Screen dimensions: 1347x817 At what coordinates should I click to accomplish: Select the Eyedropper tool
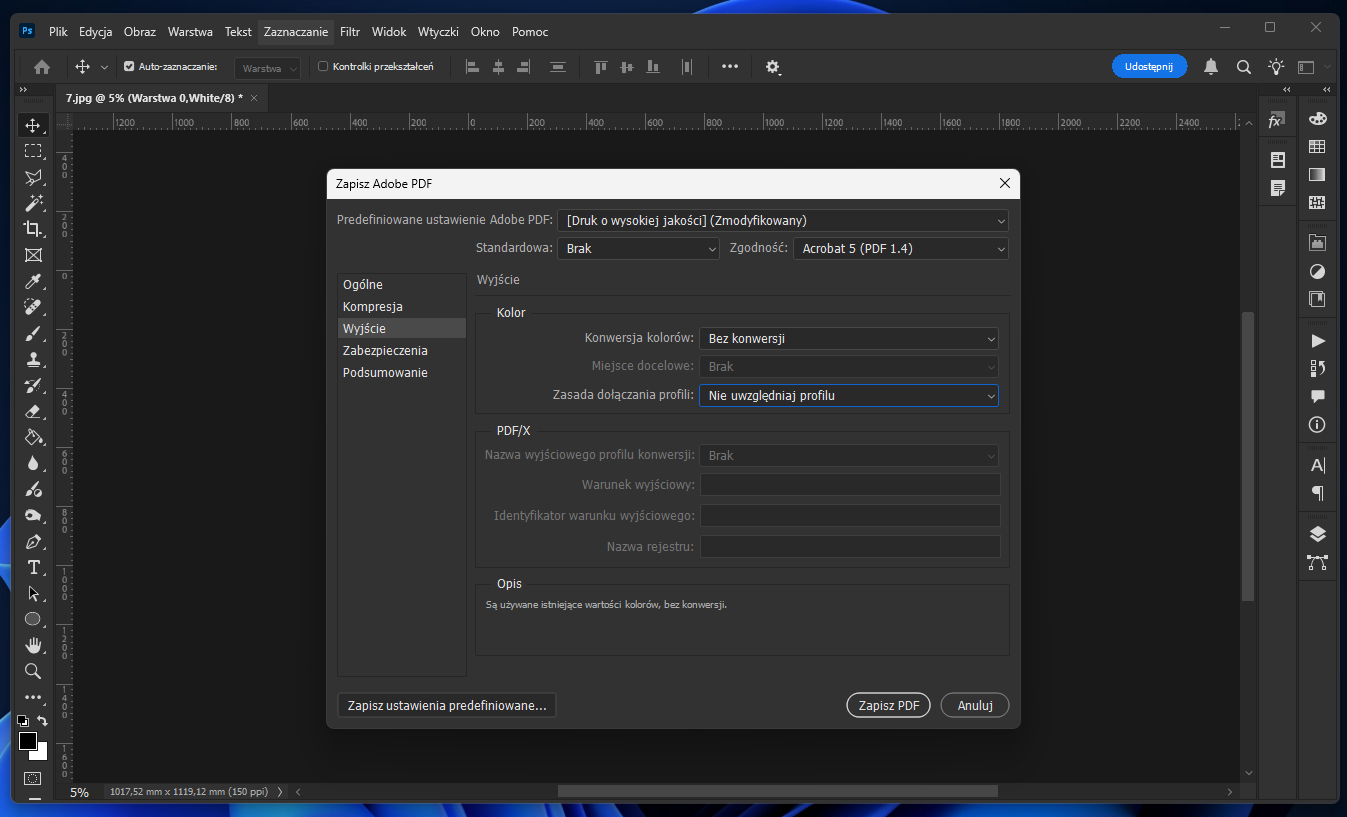(x=34, y=281)
